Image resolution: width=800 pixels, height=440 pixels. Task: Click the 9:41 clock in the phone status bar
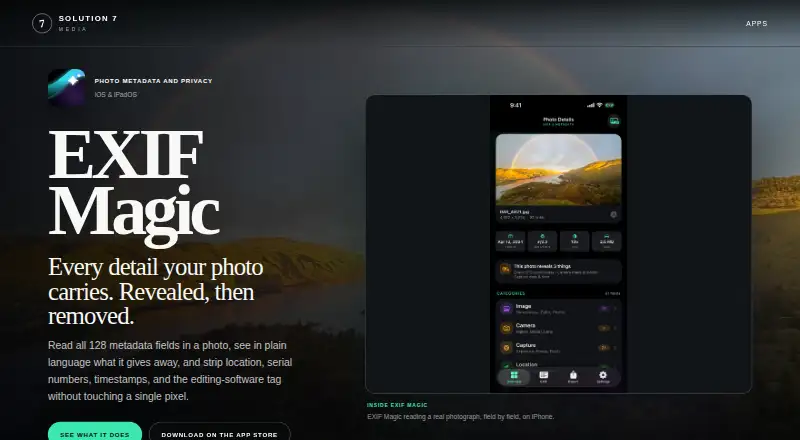pyautogui.click(x=516, y=106)
